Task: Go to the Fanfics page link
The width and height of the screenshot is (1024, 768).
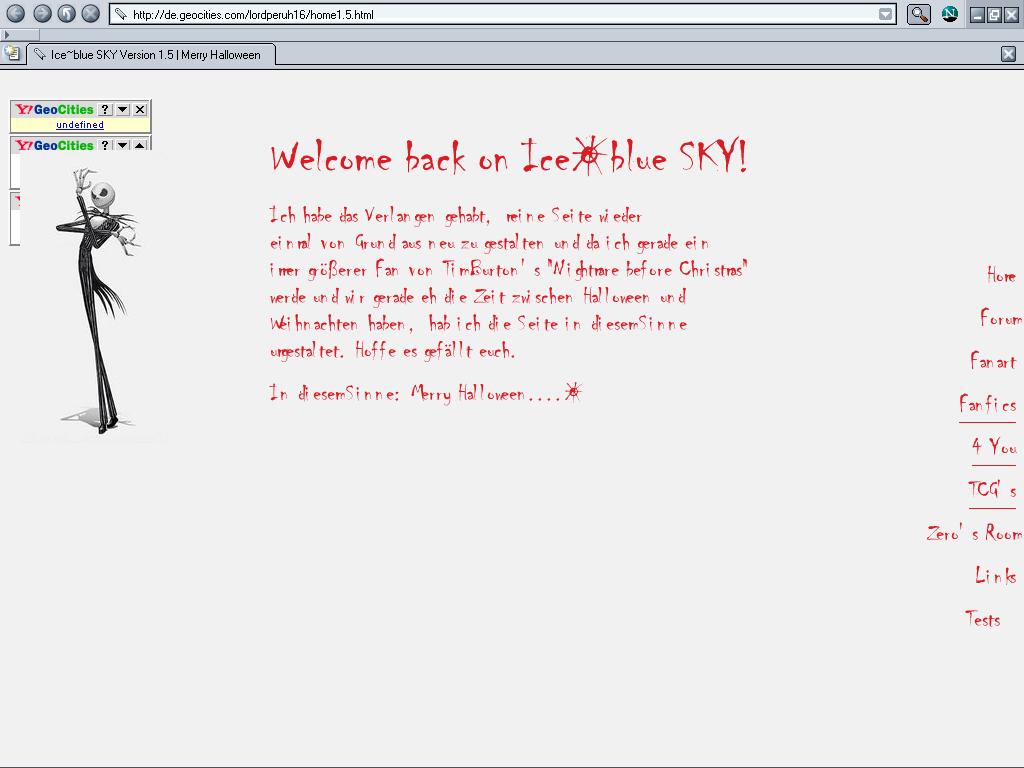Action: pos(987,404)
